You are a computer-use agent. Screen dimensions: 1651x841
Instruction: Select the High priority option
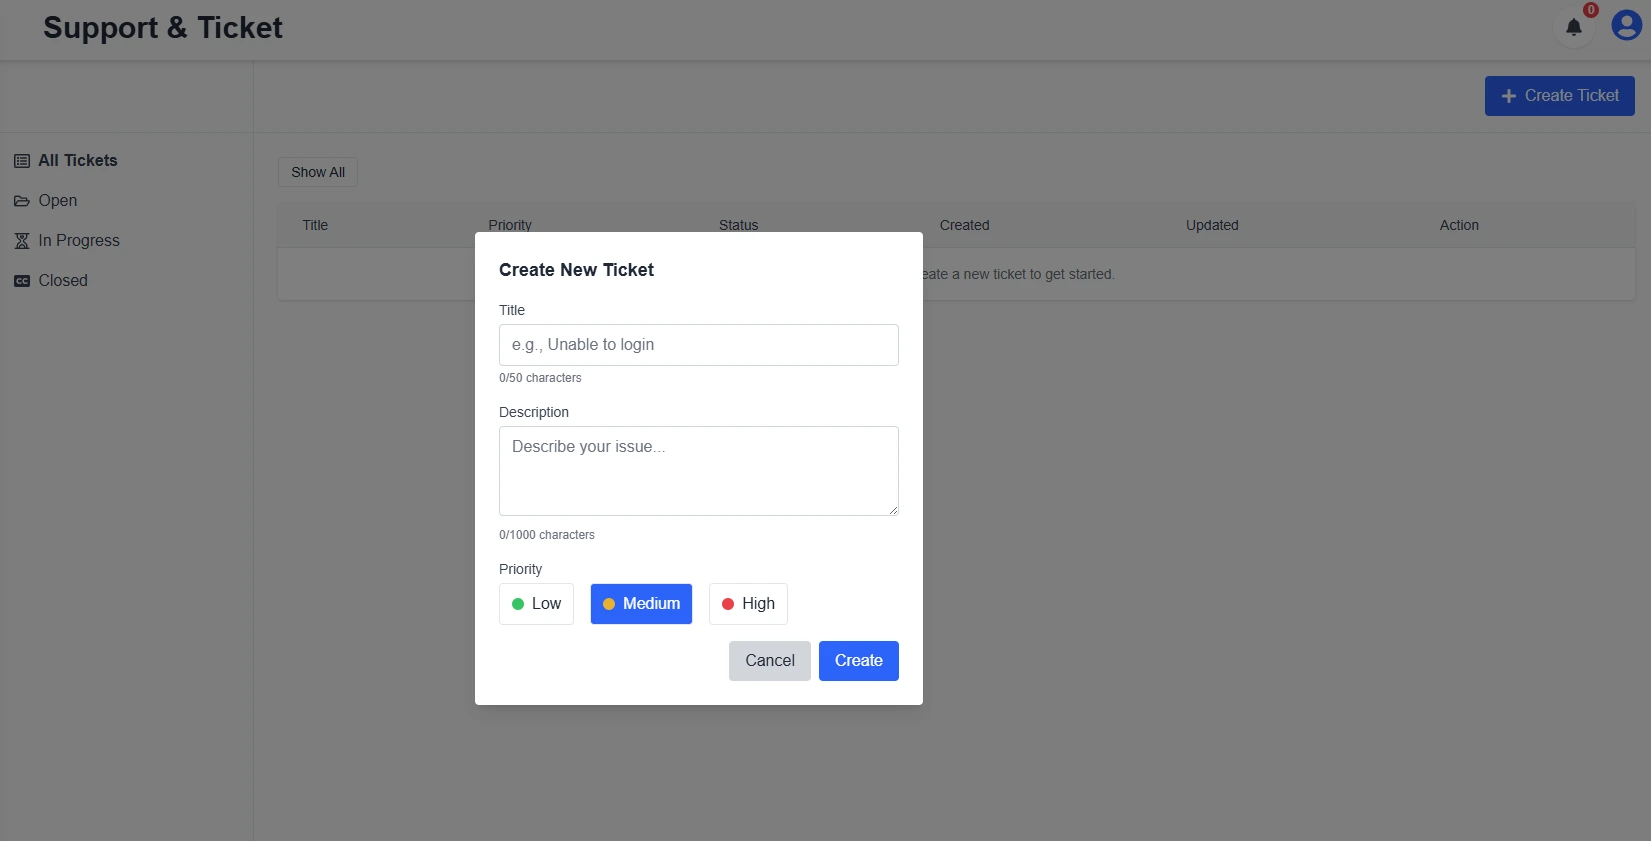[x=747, y=603]
